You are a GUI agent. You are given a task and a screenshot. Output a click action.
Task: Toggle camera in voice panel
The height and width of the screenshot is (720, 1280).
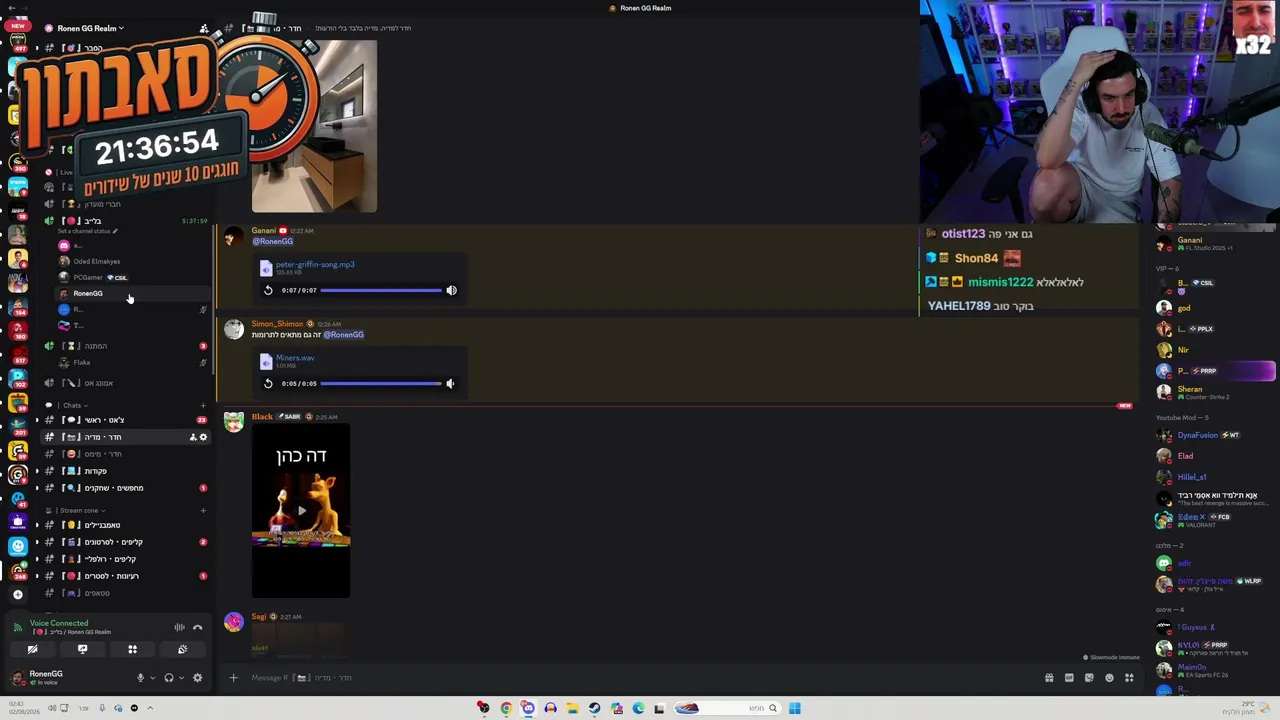(32, 649)
